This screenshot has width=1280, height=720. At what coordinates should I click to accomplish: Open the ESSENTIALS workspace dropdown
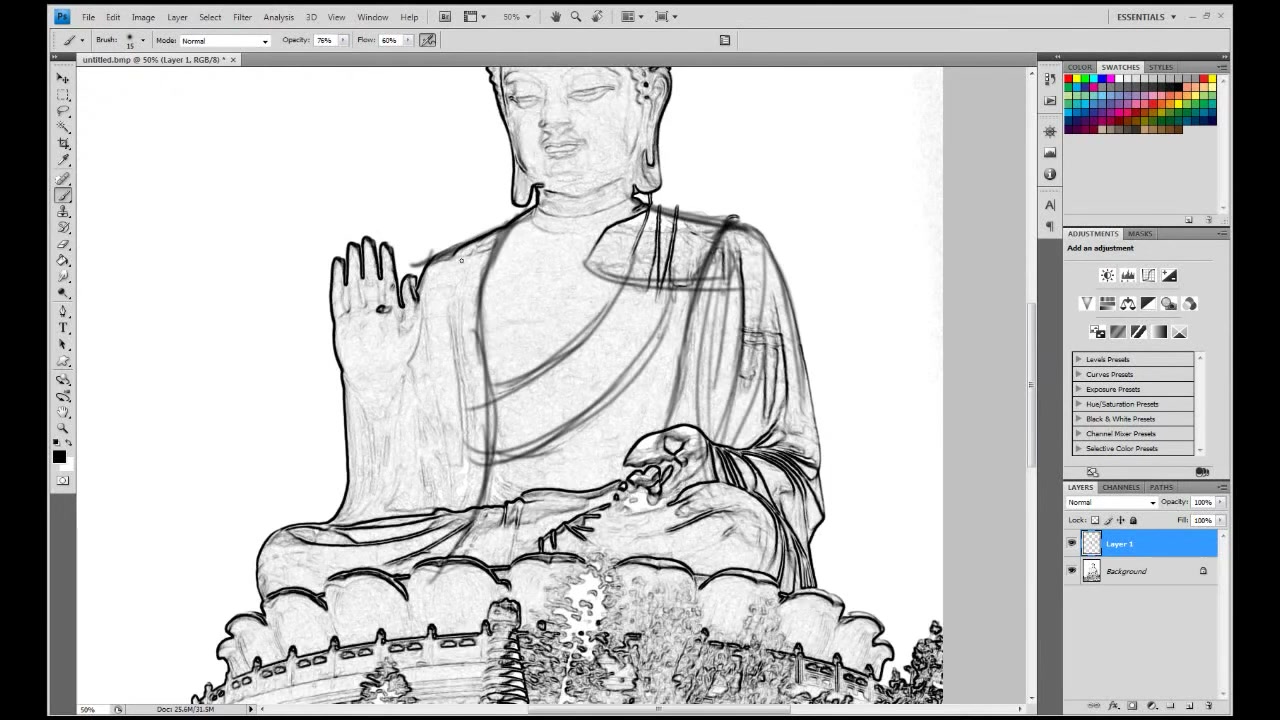pos(1146,17)
